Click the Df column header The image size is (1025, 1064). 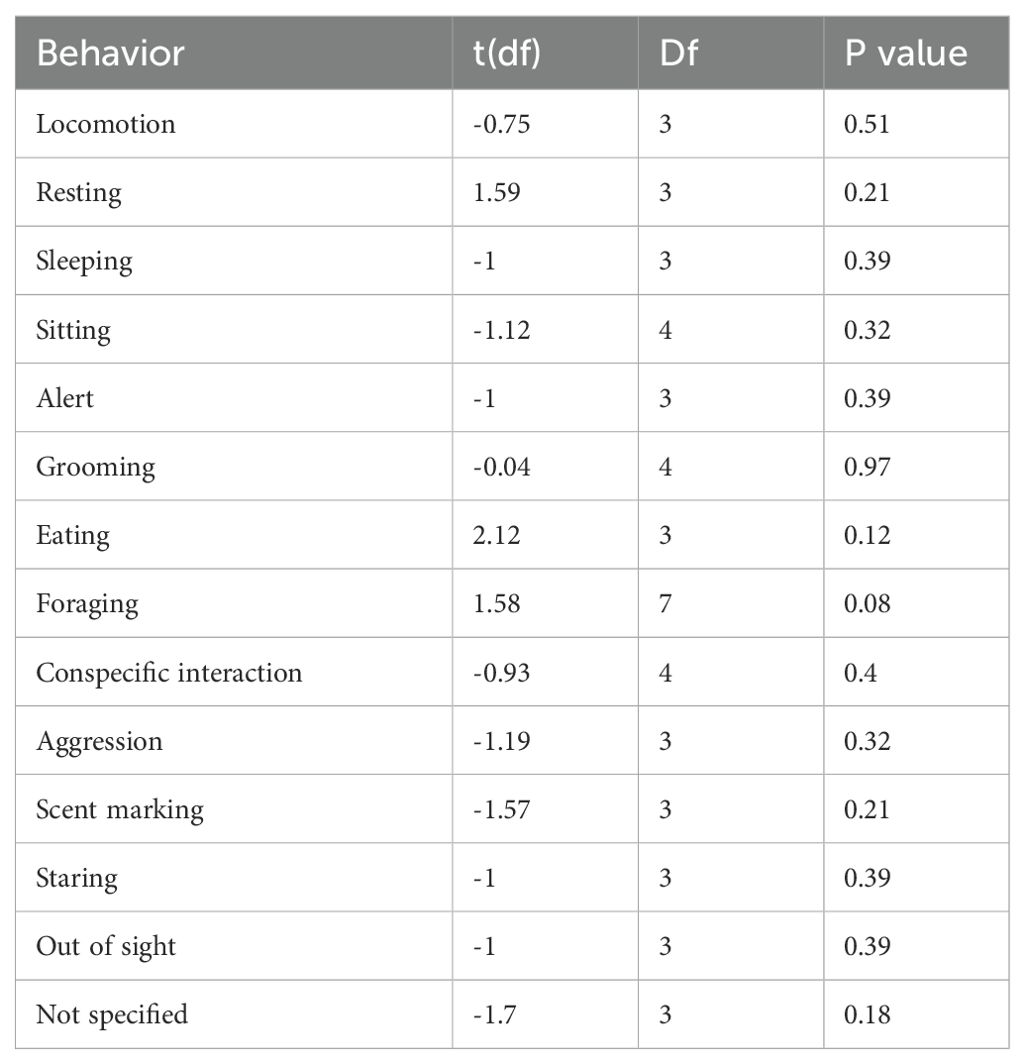point(678,54)
